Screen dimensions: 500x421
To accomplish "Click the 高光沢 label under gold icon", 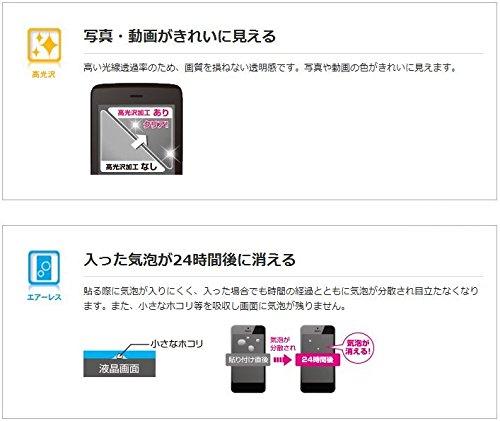I will click(x=44, y=74).
